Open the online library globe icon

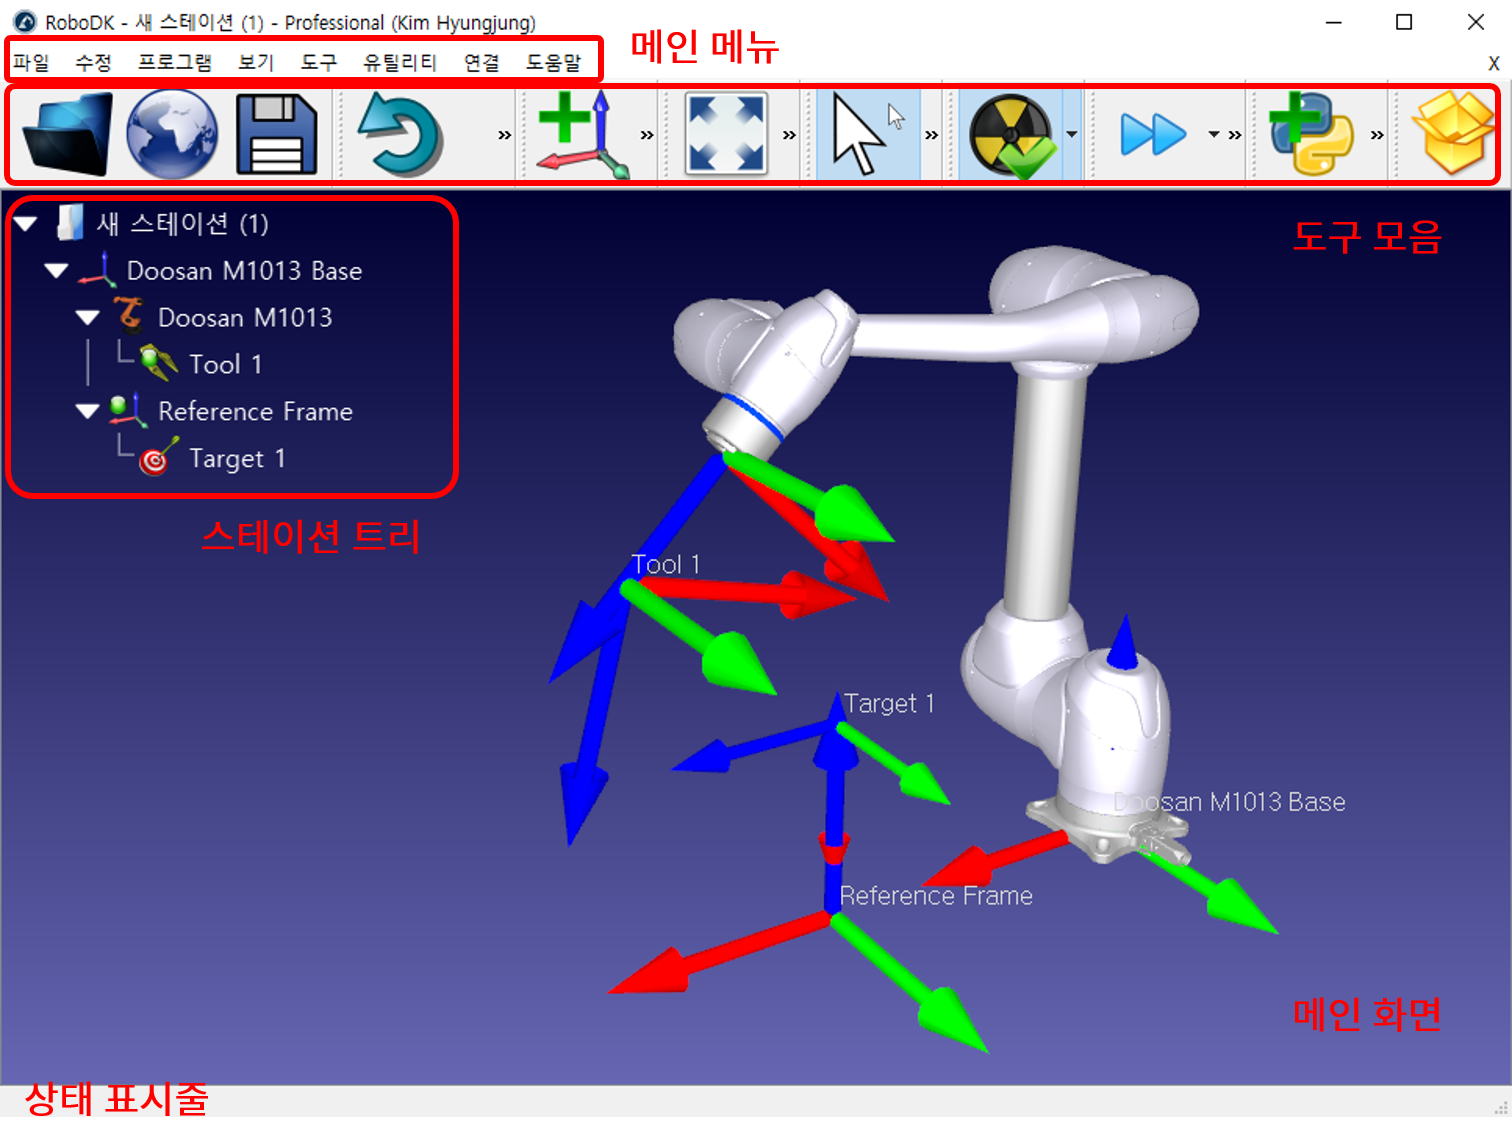click(172, 135)
